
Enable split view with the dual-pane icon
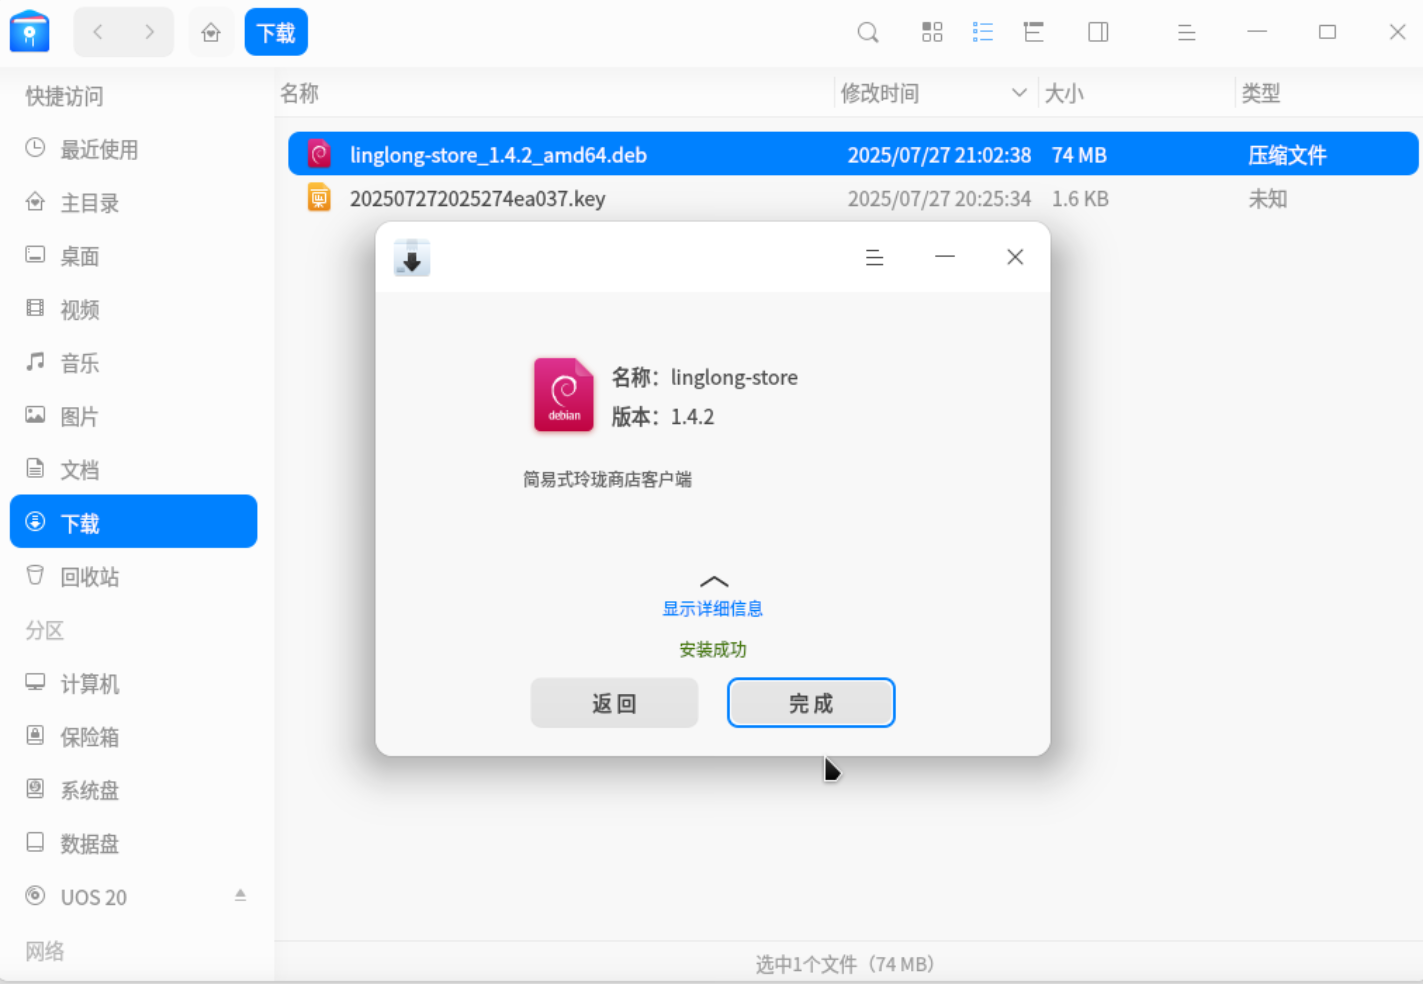(x=1097, y=32)
